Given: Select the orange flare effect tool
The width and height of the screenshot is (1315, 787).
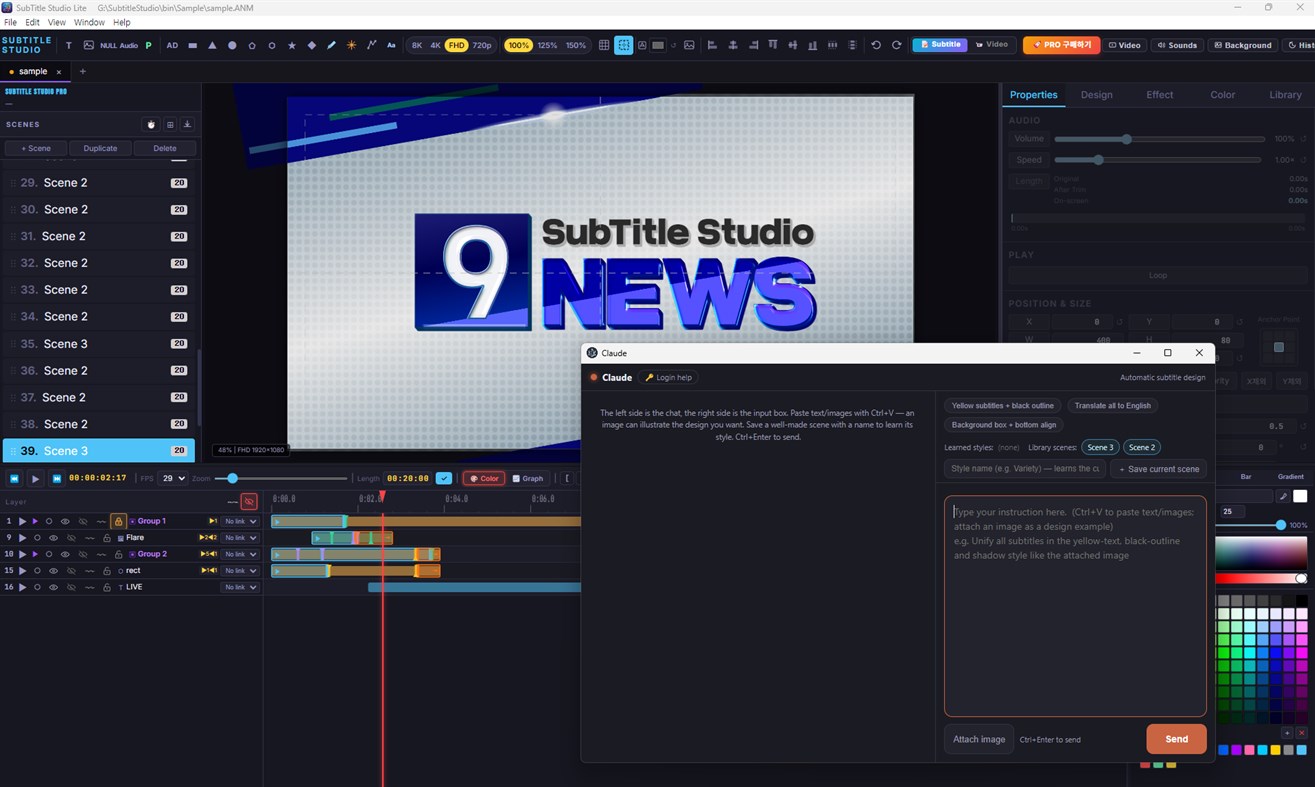Looking at the screenshot, I should click(351, 45).
